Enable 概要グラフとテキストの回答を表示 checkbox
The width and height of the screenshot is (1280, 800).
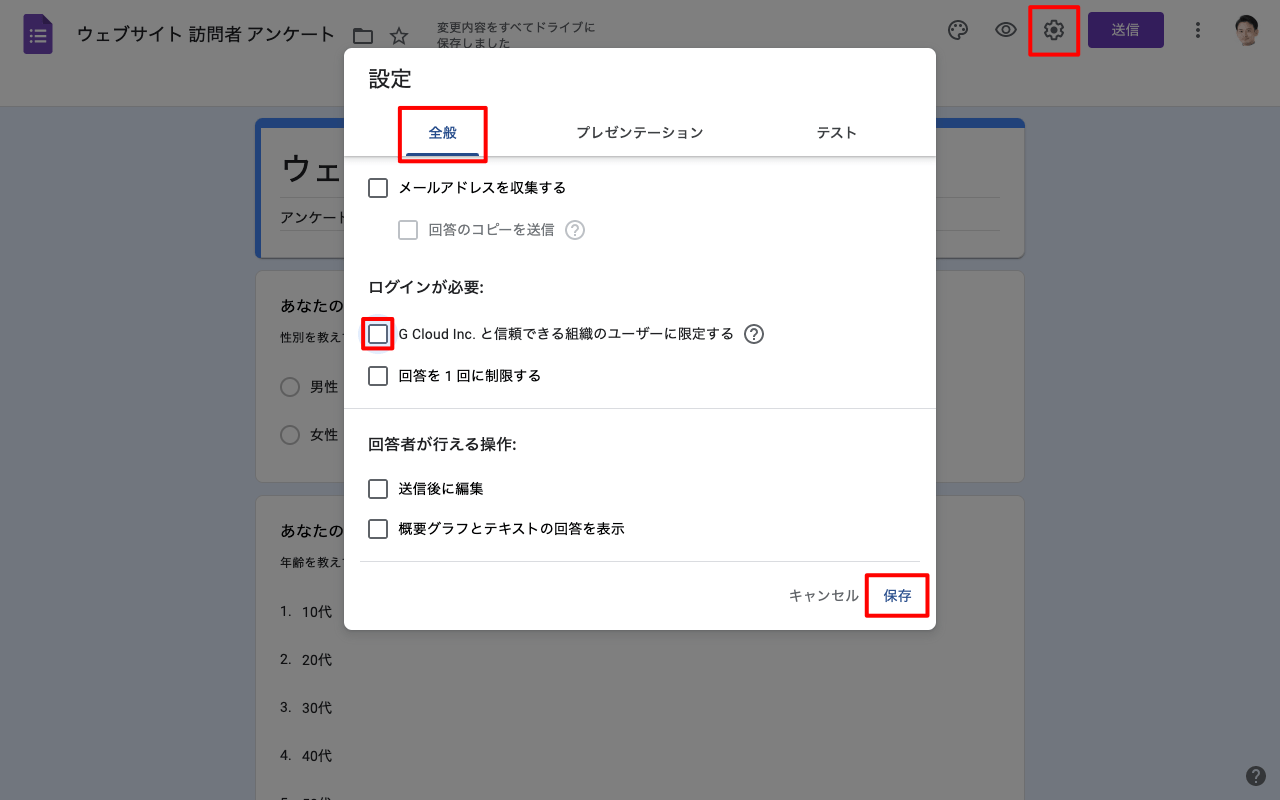[378, 529]
